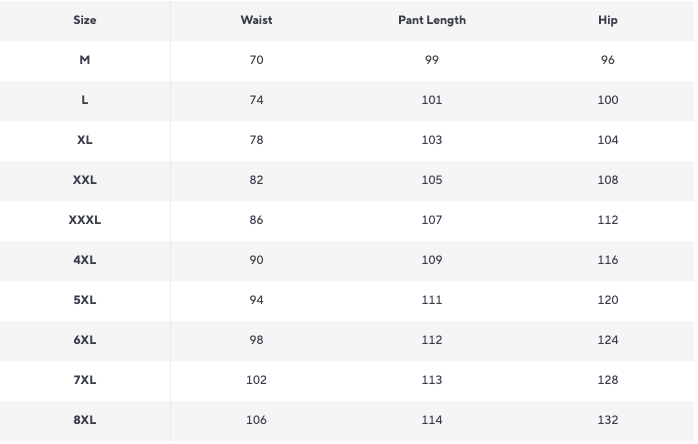
Task: Select the 4XL size row label
Action: 85,260
